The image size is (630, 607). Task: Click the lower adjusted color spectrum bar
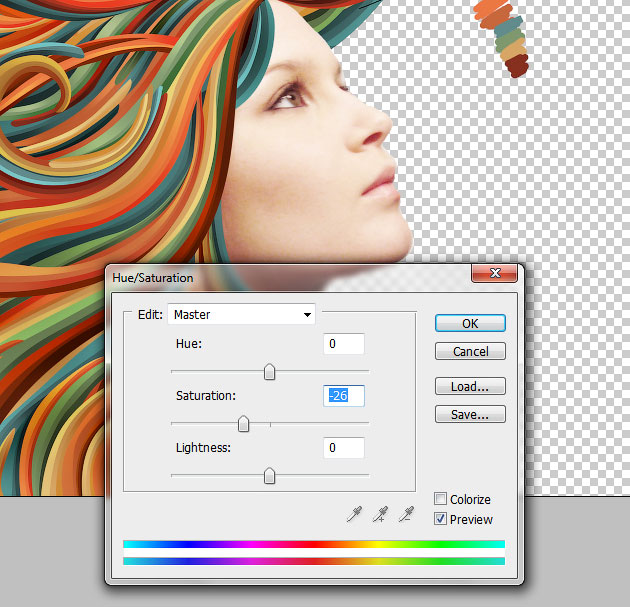pos(314,561)
